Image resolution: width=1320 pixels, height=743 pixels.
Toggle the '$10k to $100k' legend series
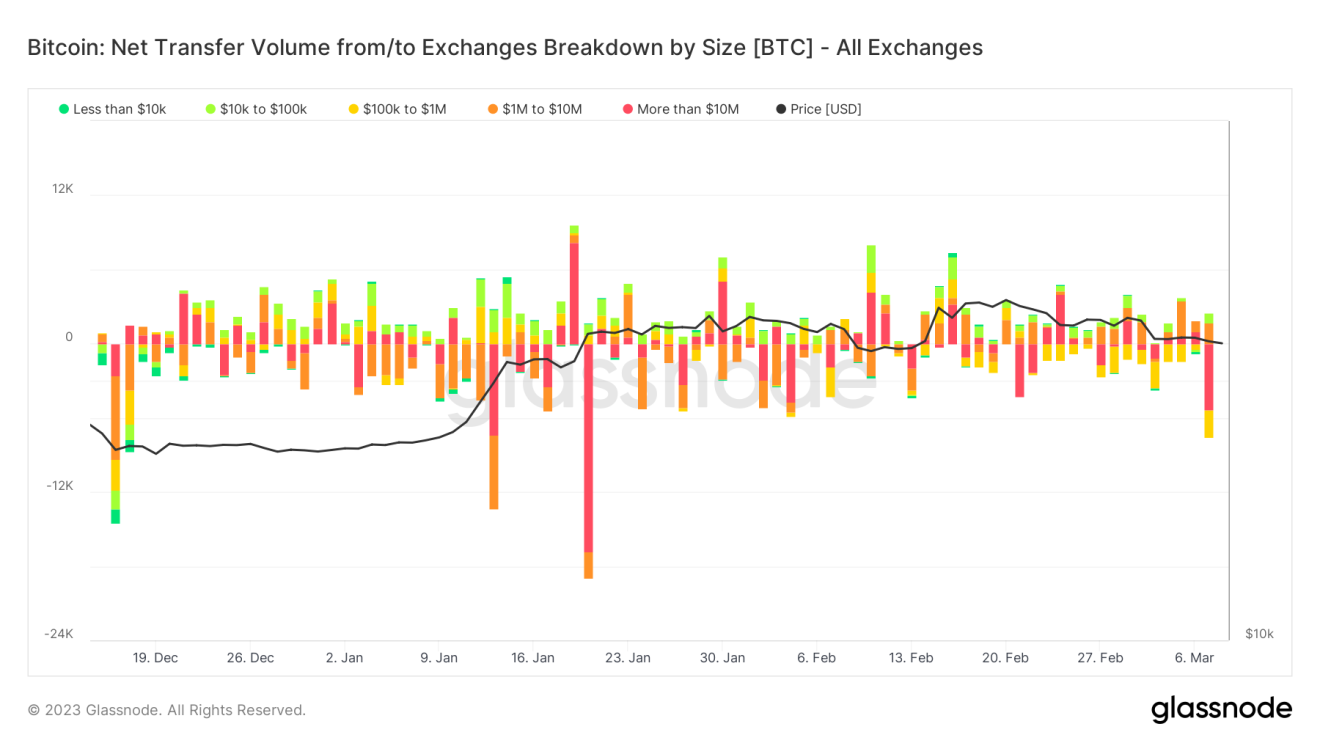click(x=256, y=109)
